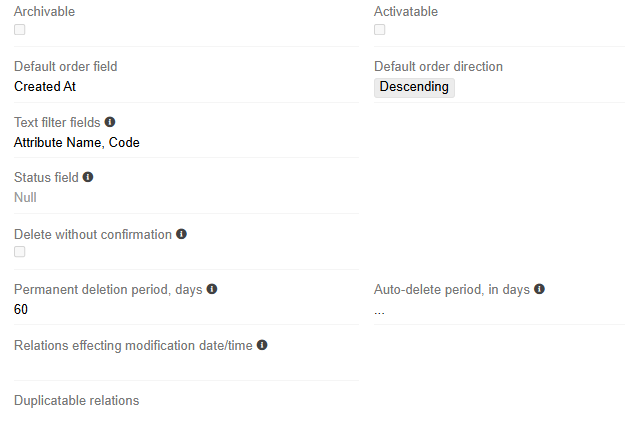This screenshot has width=625, height=432.
Task: Click the Relations effecting modification date/time field
Action: (186, 365)
